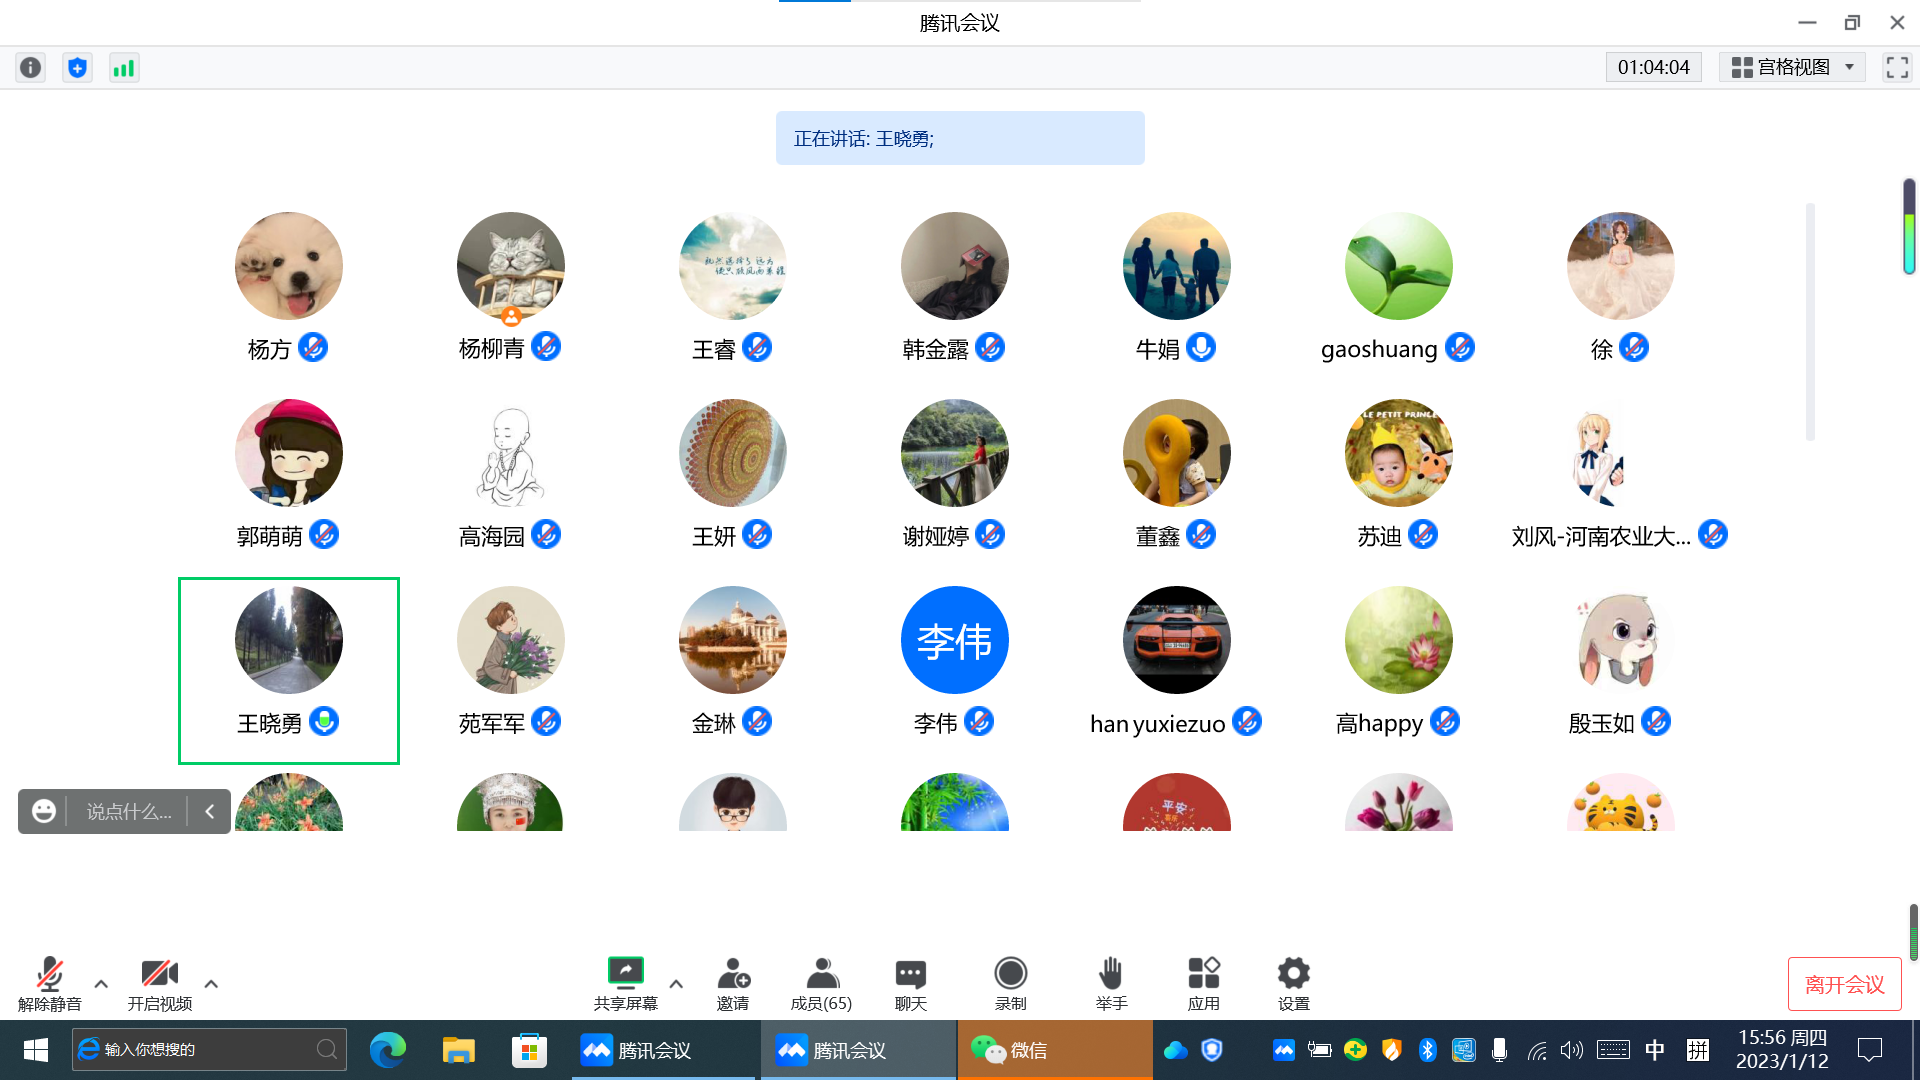Open the blue security shield icon
Screen dimensions: 1920x1080
coord(77,67)
